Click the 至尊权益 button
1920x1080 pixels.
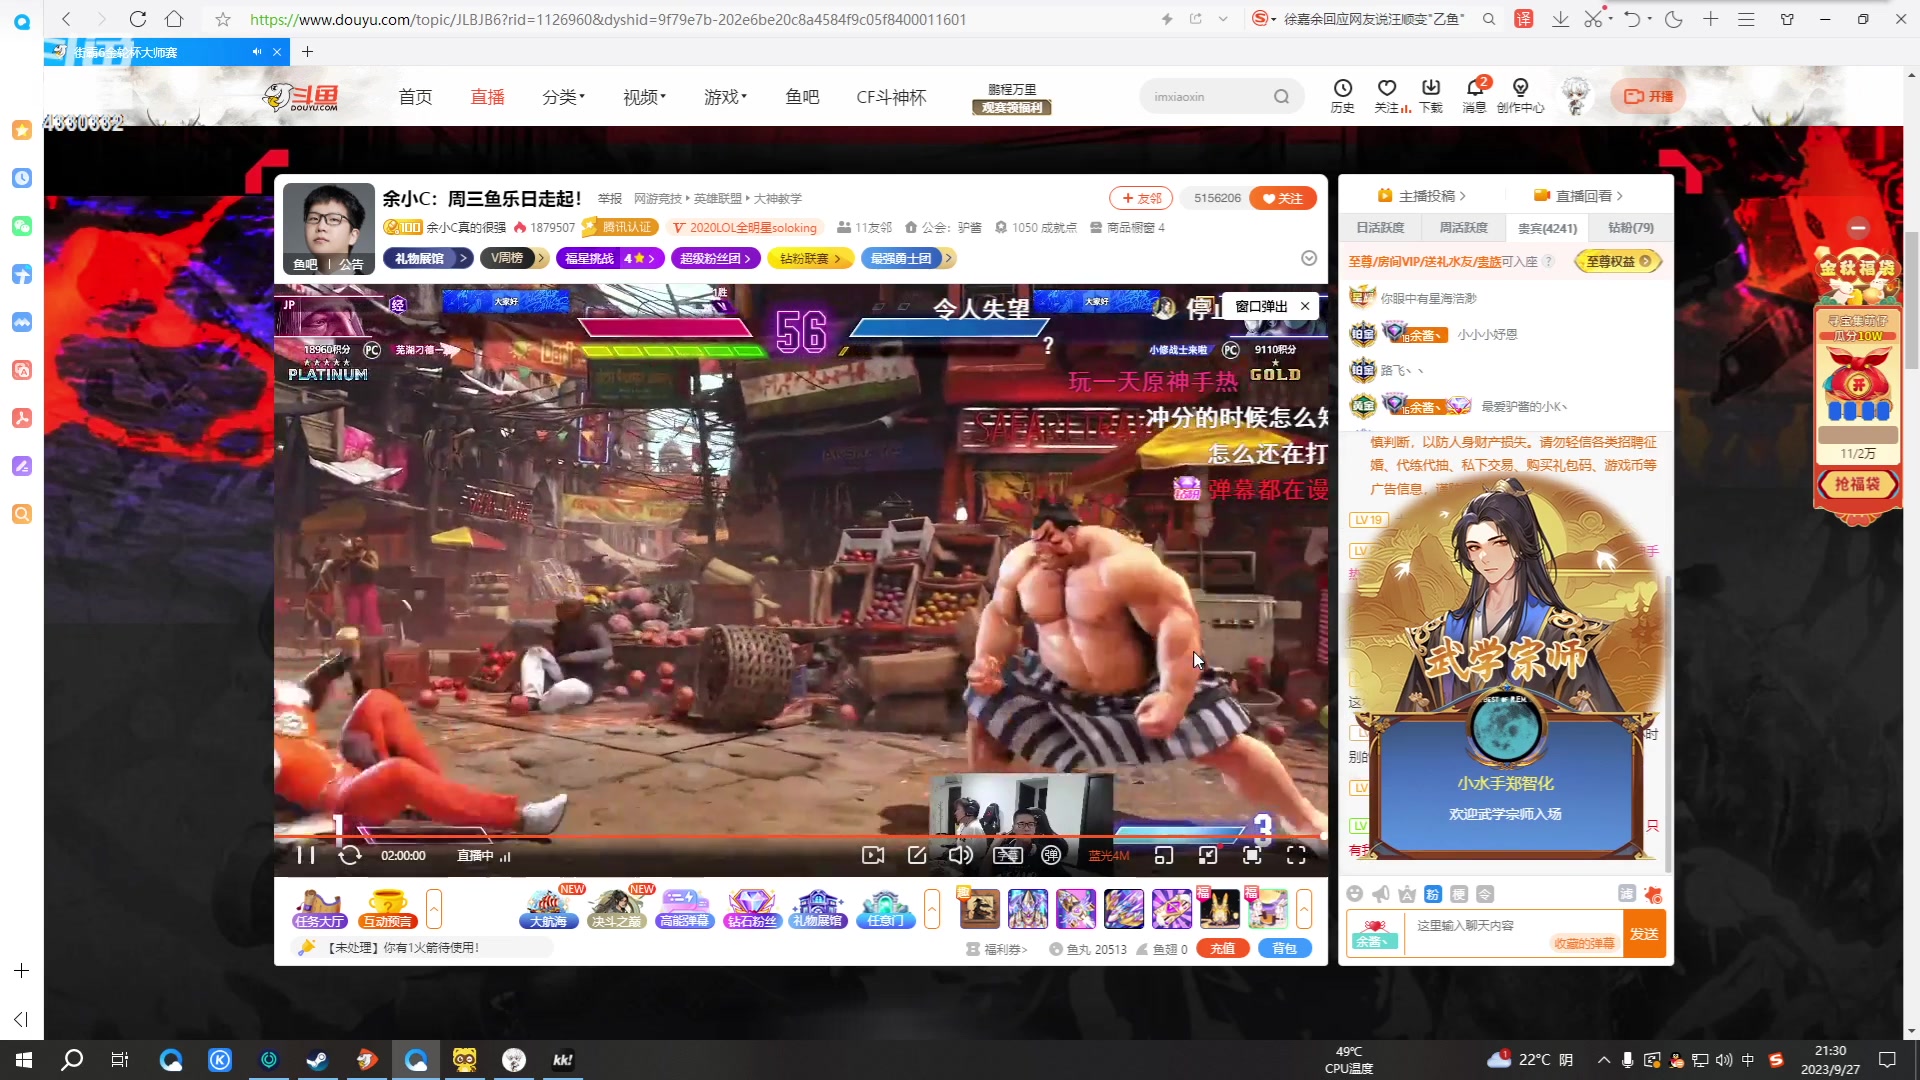1618,261
